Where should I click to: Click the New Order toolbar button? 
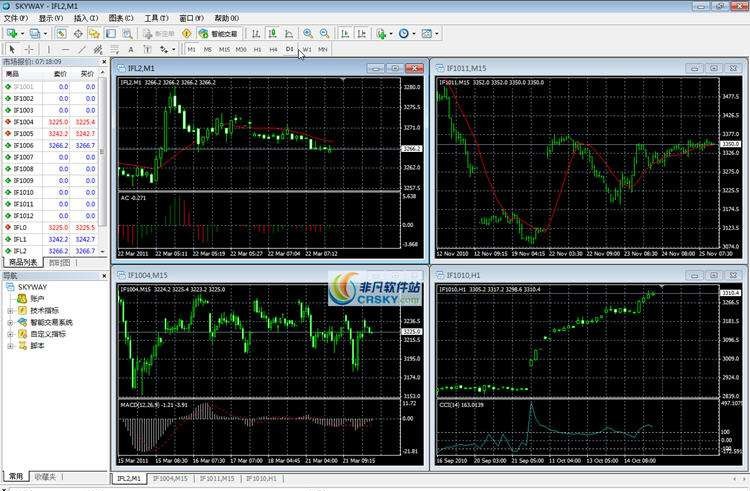point(159,33)
